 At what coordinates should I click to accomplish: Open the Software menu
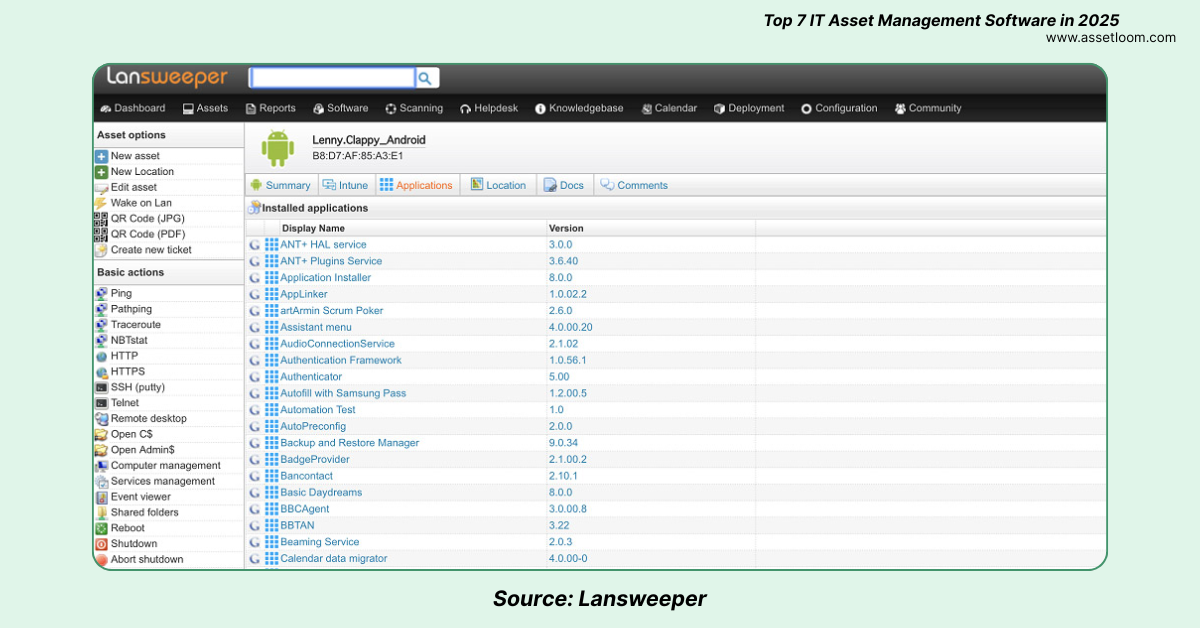[x=340, y=108]
